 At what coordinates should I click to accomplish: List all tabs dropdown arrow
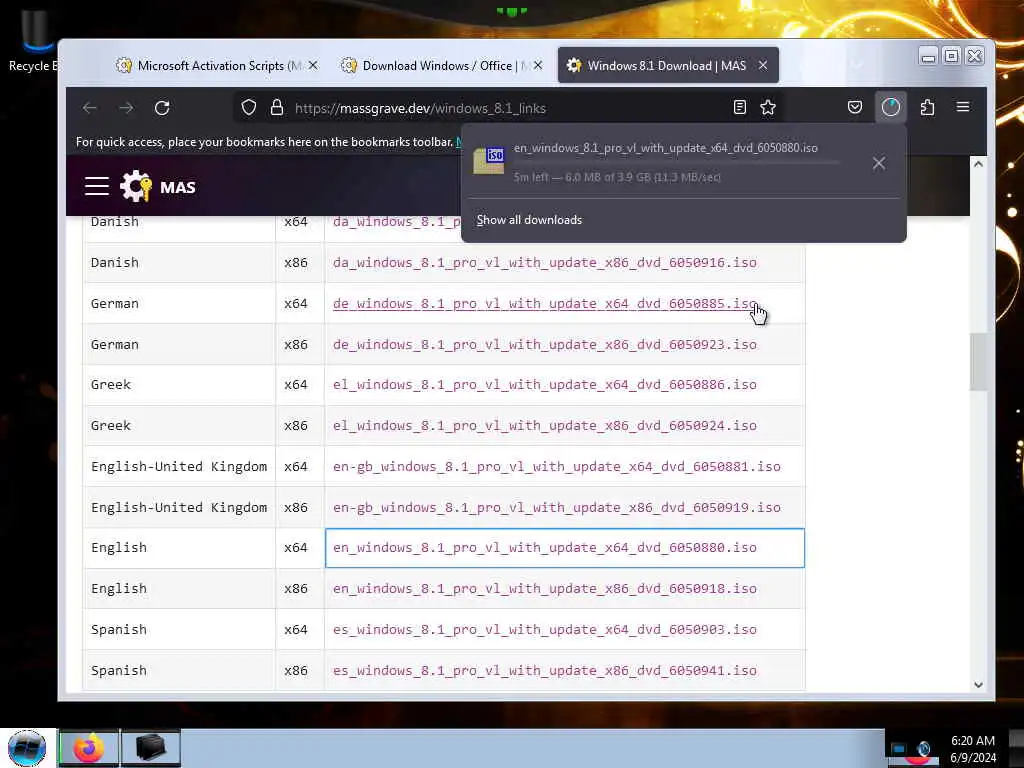(857, 65)
